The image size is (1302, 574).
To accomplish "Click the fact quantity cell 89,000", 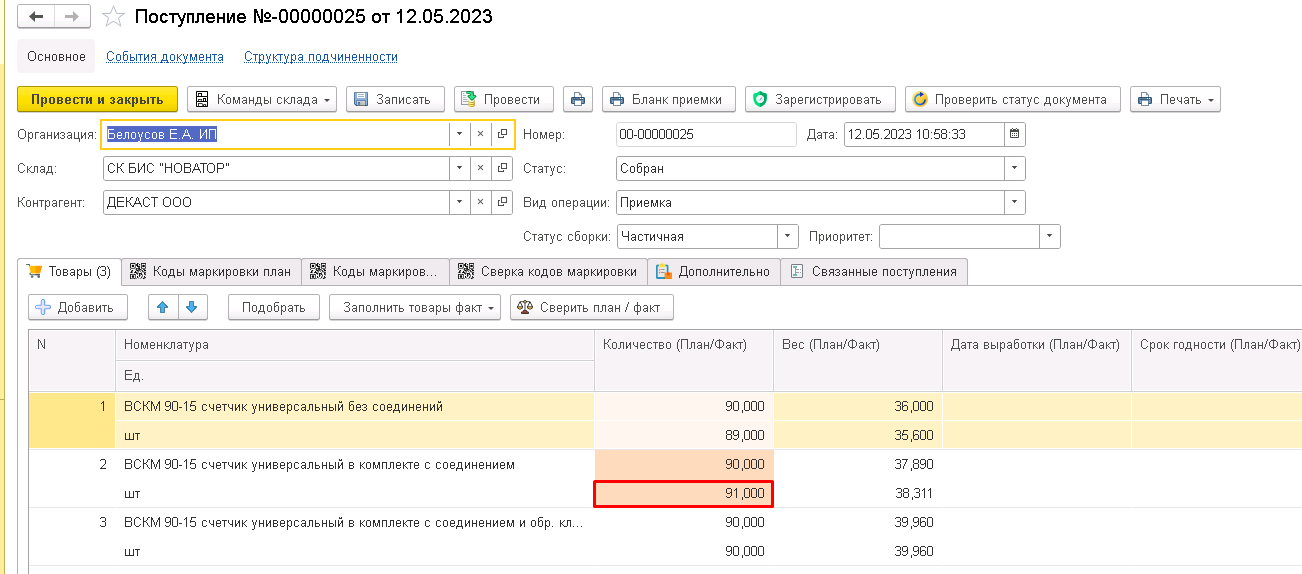I will 684,435.
